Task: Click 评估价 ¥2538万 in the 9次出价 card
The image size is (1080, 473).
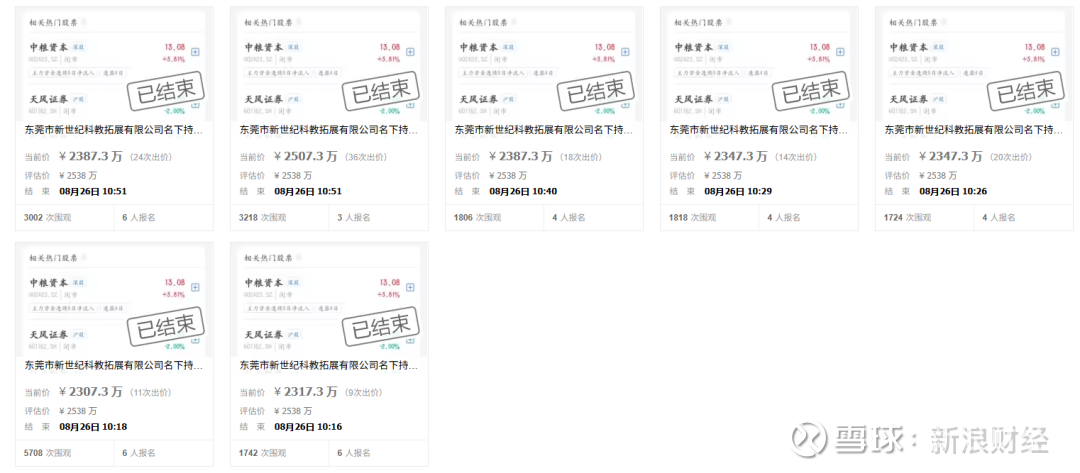Action: point(276,411)
